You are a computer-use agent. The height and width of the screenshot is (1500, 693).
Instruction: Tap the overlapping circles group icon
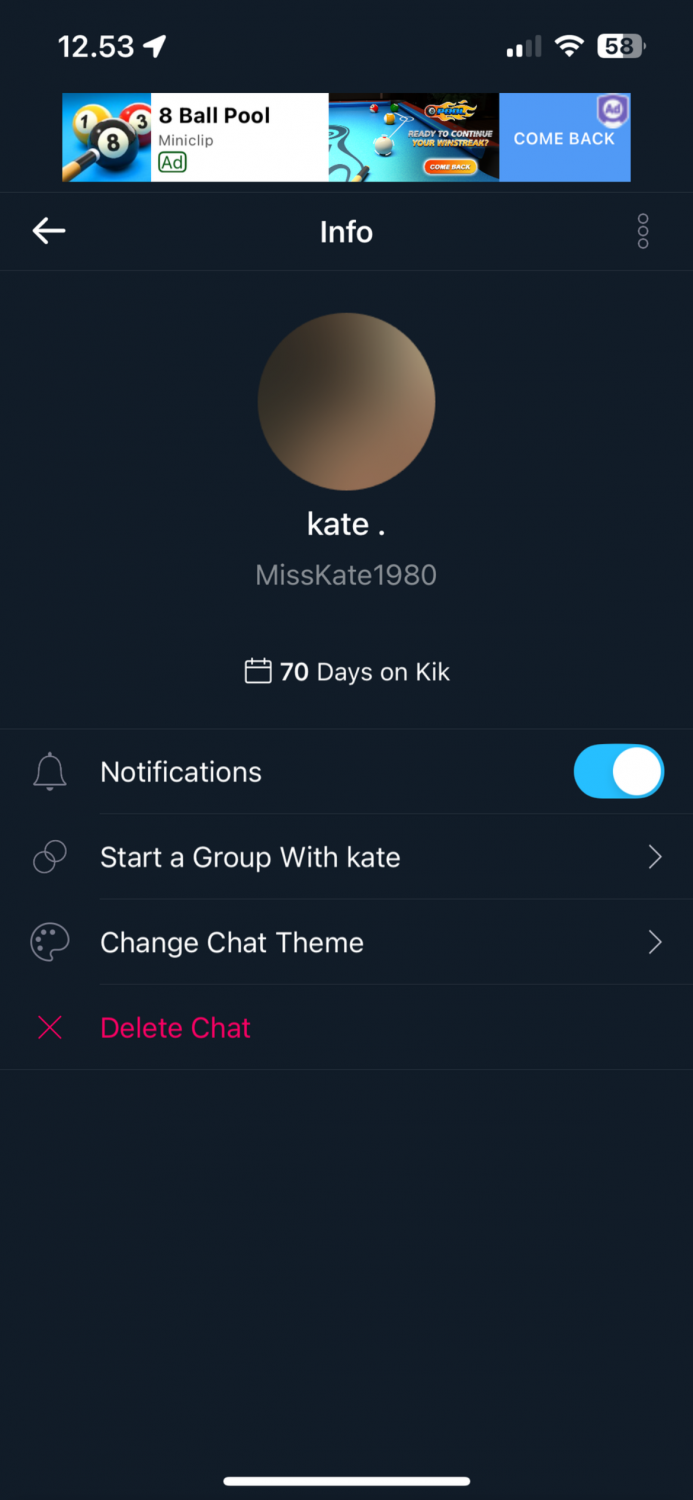click(x=50, y=857)
